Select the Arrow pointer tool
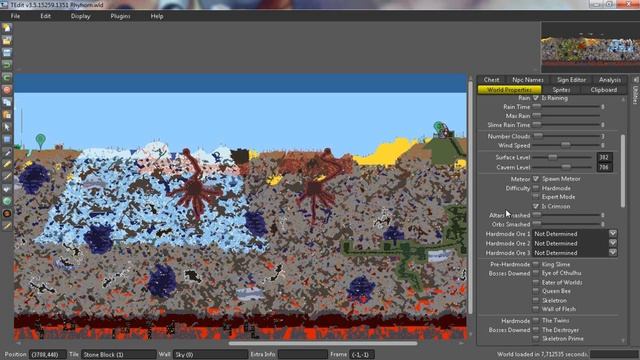Image resolution: width=640 pixels, height=360 pixels. (7, 127)
